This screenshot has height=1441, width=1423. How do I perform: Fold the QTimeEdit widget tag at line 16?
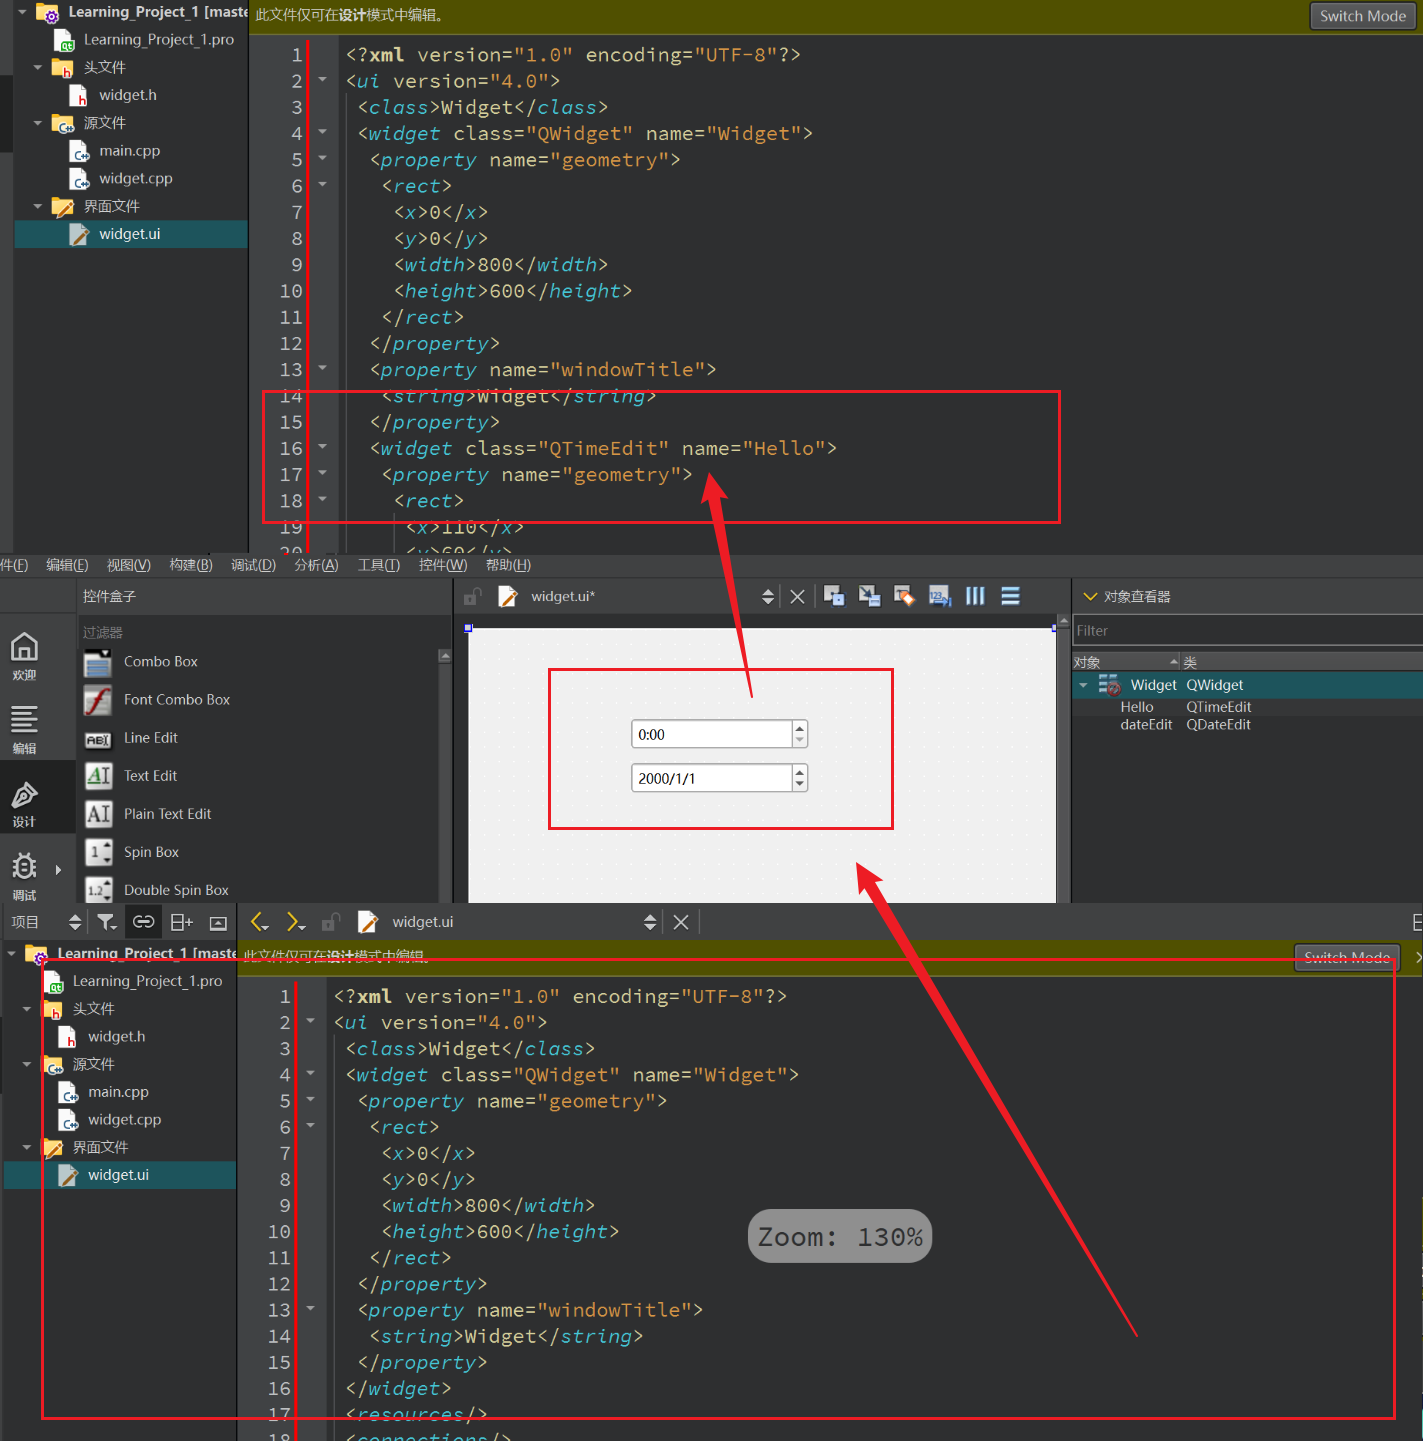[x=322, y=447]
